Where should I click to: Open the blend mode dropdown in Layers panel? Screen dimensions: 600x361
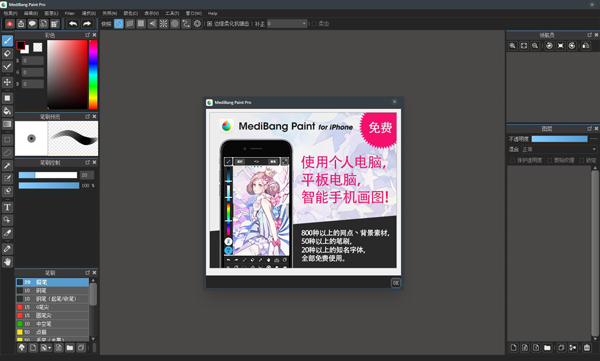point(559,149)
